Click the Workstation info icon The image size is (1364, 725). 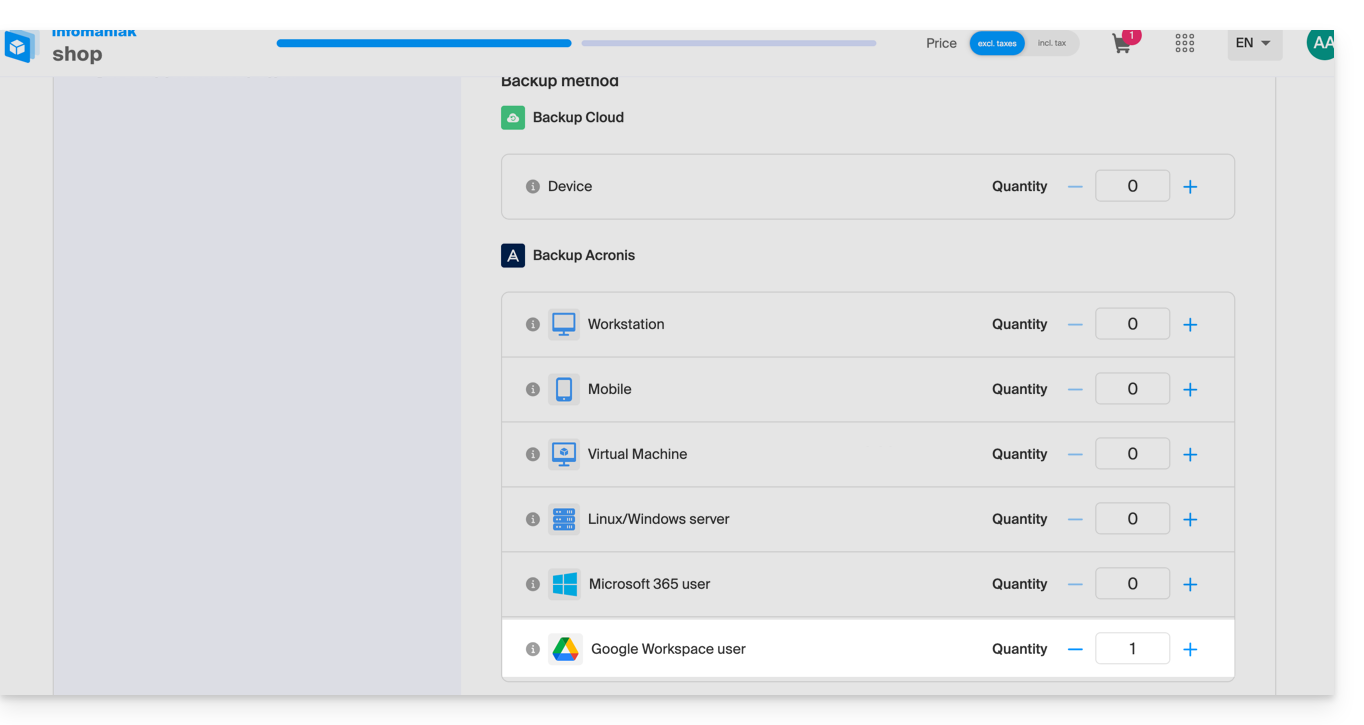click(533, 324)
